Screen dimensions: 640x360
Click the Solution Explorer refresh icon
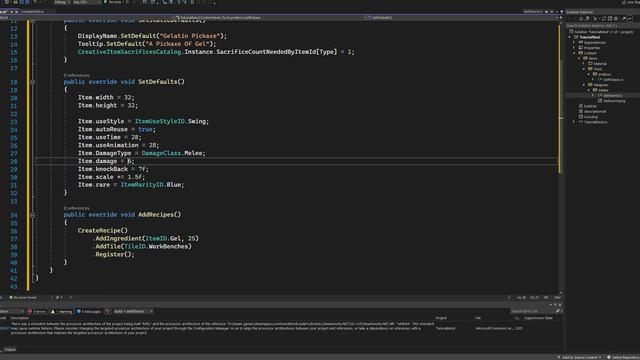604,19
